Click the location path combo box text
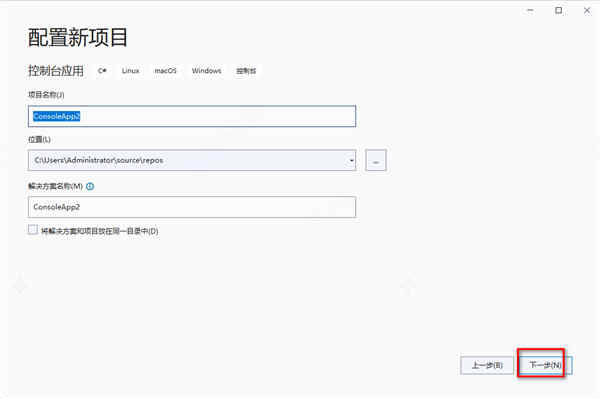 pos(99,160)
